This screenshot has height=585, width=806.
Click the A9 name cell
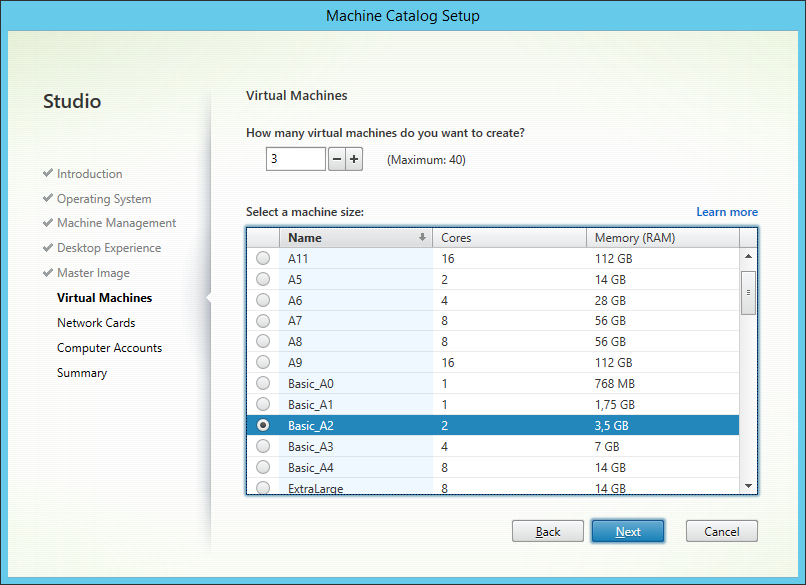coord(356,363)
